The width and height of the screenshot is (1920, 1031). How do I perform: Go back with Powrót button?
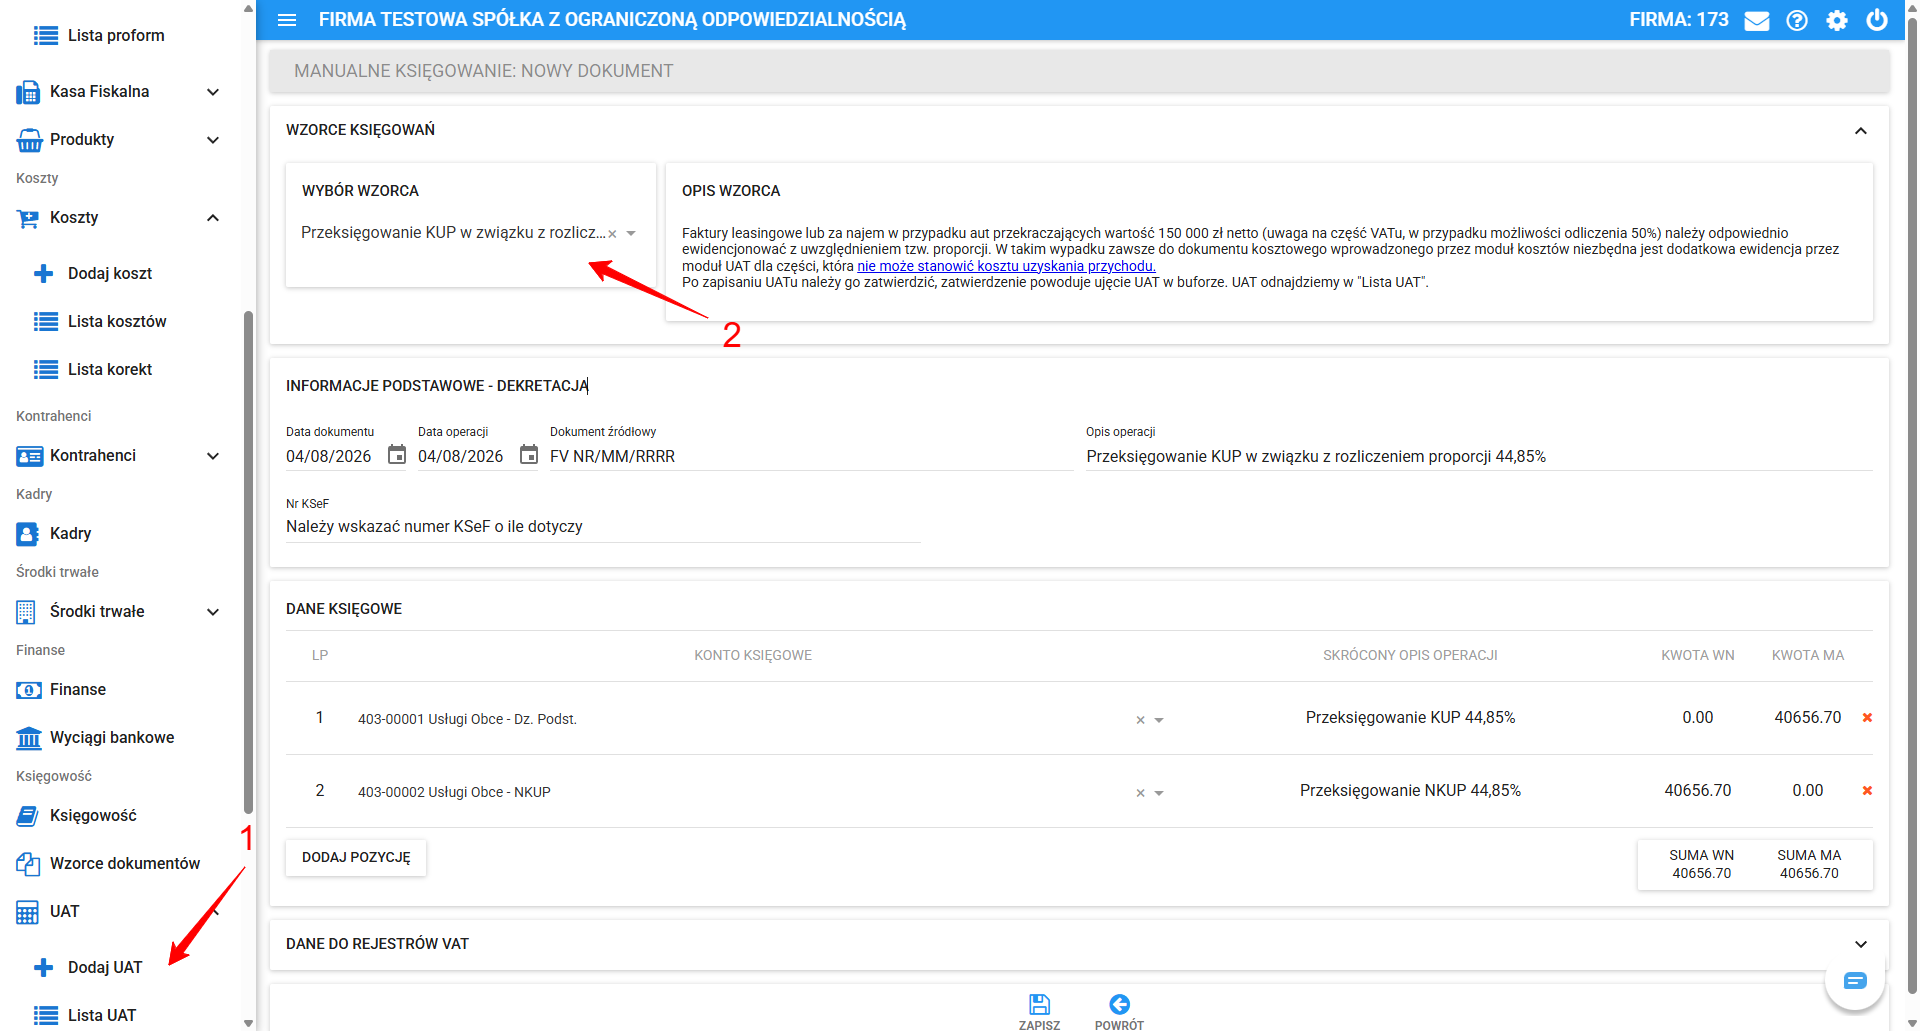pos(1119,1012)
